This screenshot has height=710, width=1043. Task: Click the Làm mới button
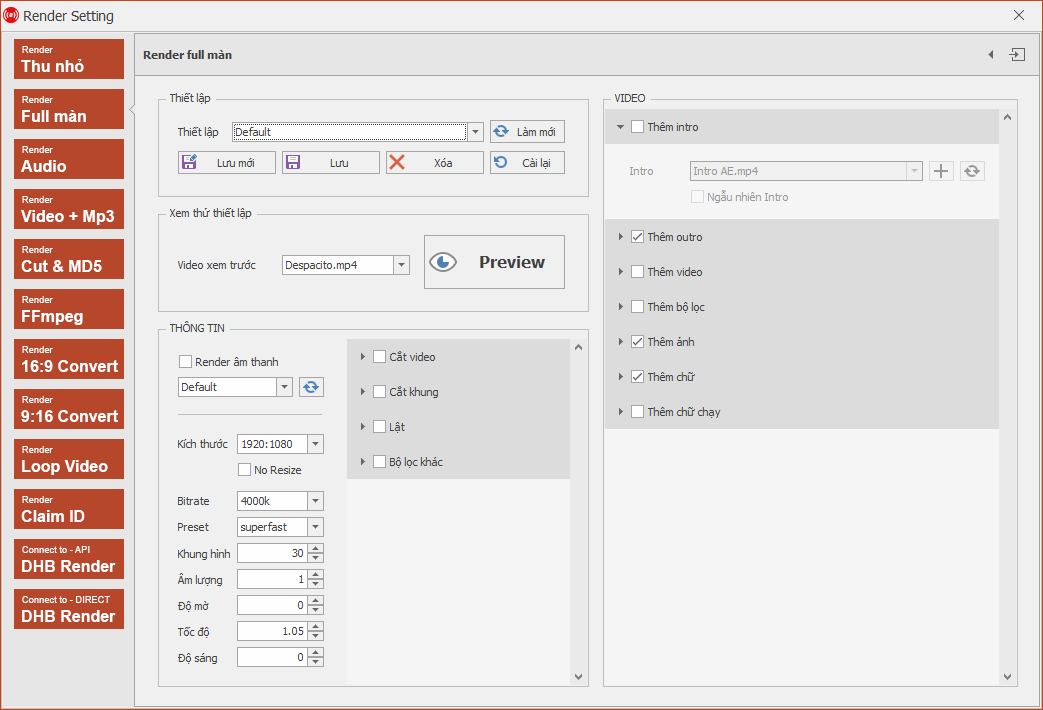point(527,132)
